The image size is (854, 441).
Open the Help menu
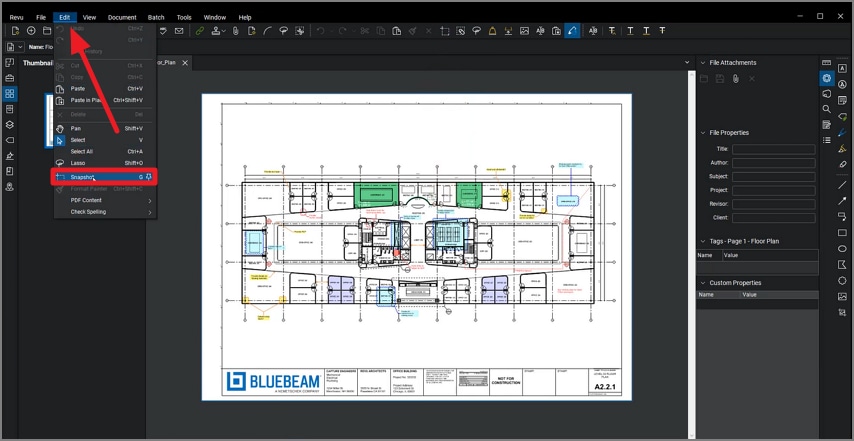point(245,17)
